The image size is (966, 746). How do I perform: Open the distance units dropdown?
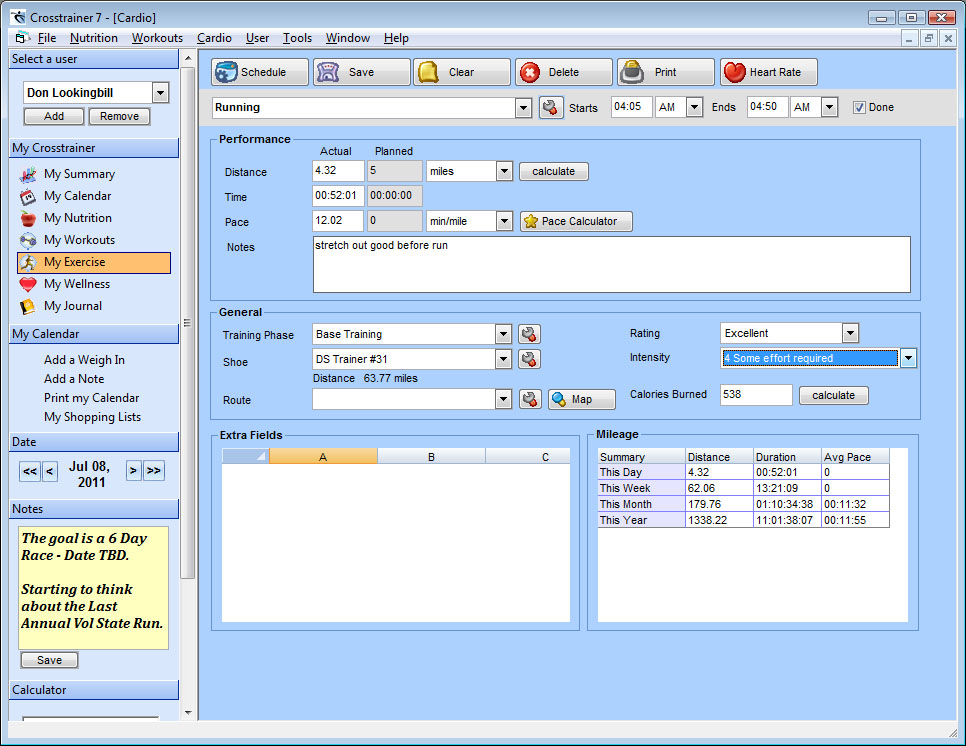tap(504, 171)
